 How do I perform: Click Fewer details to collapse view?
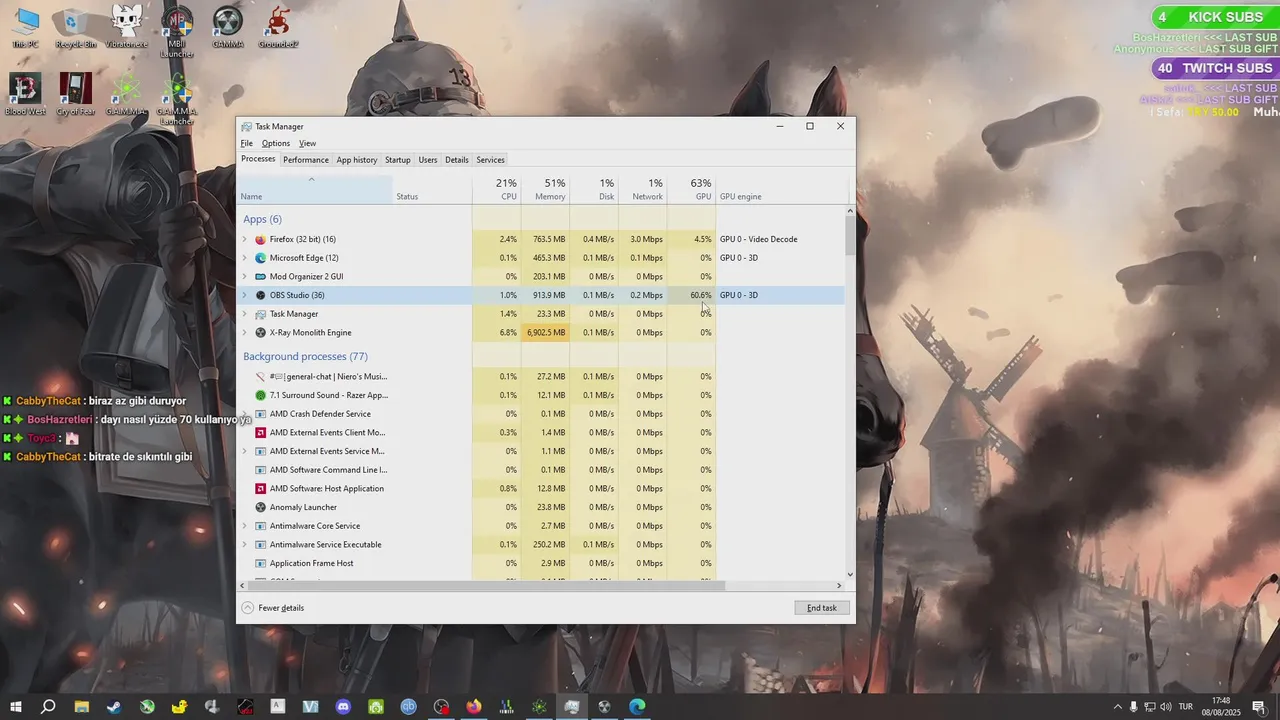pos(273,608)
